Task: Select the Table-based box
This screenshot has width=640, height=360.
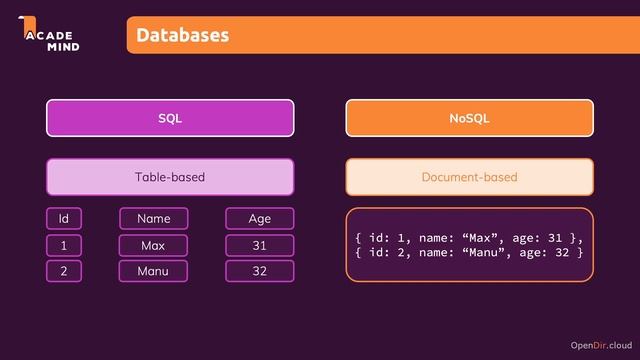Action: pos(170,177)
